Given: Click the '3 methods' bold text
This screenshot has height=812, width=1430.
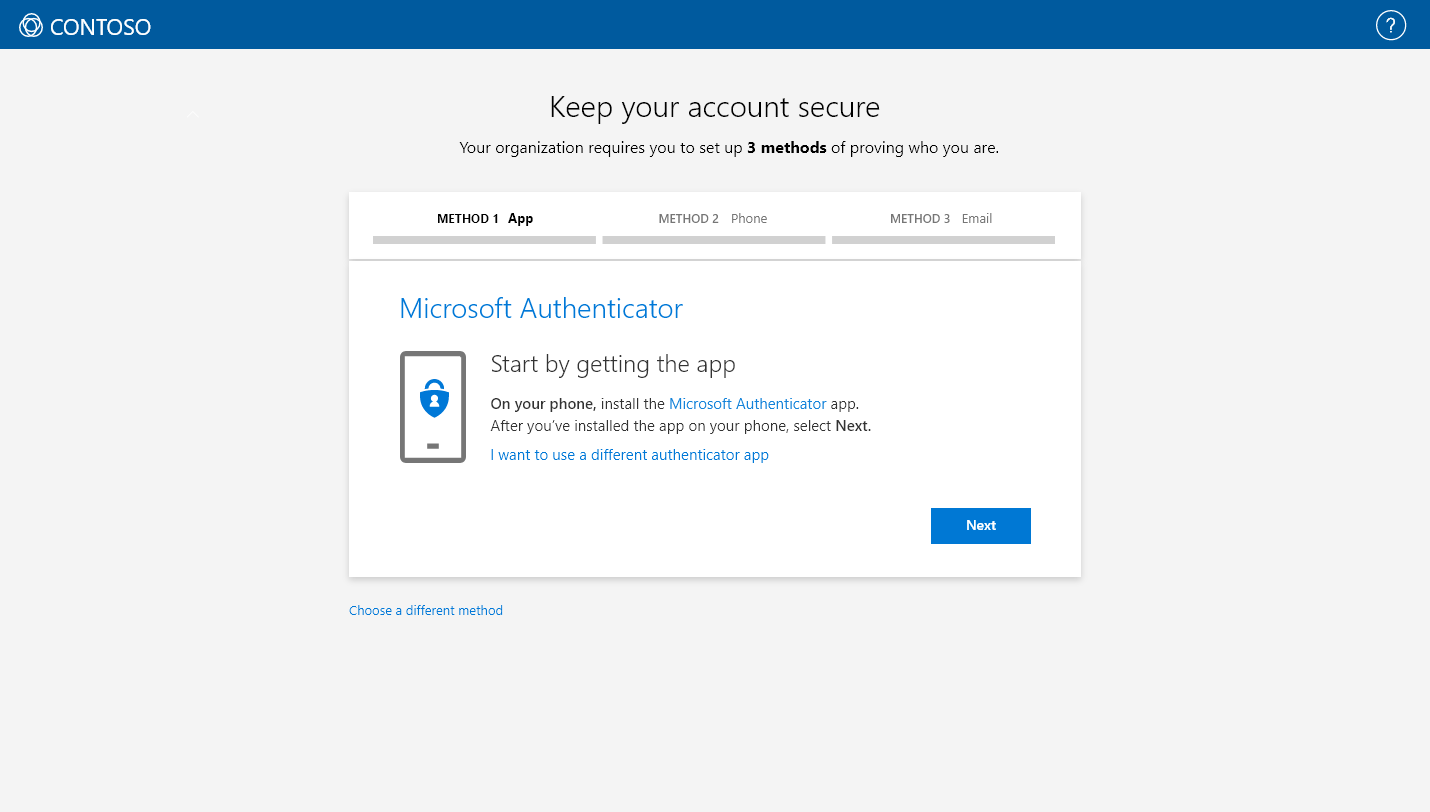Looking at the screenshot, I should [787, 148].
